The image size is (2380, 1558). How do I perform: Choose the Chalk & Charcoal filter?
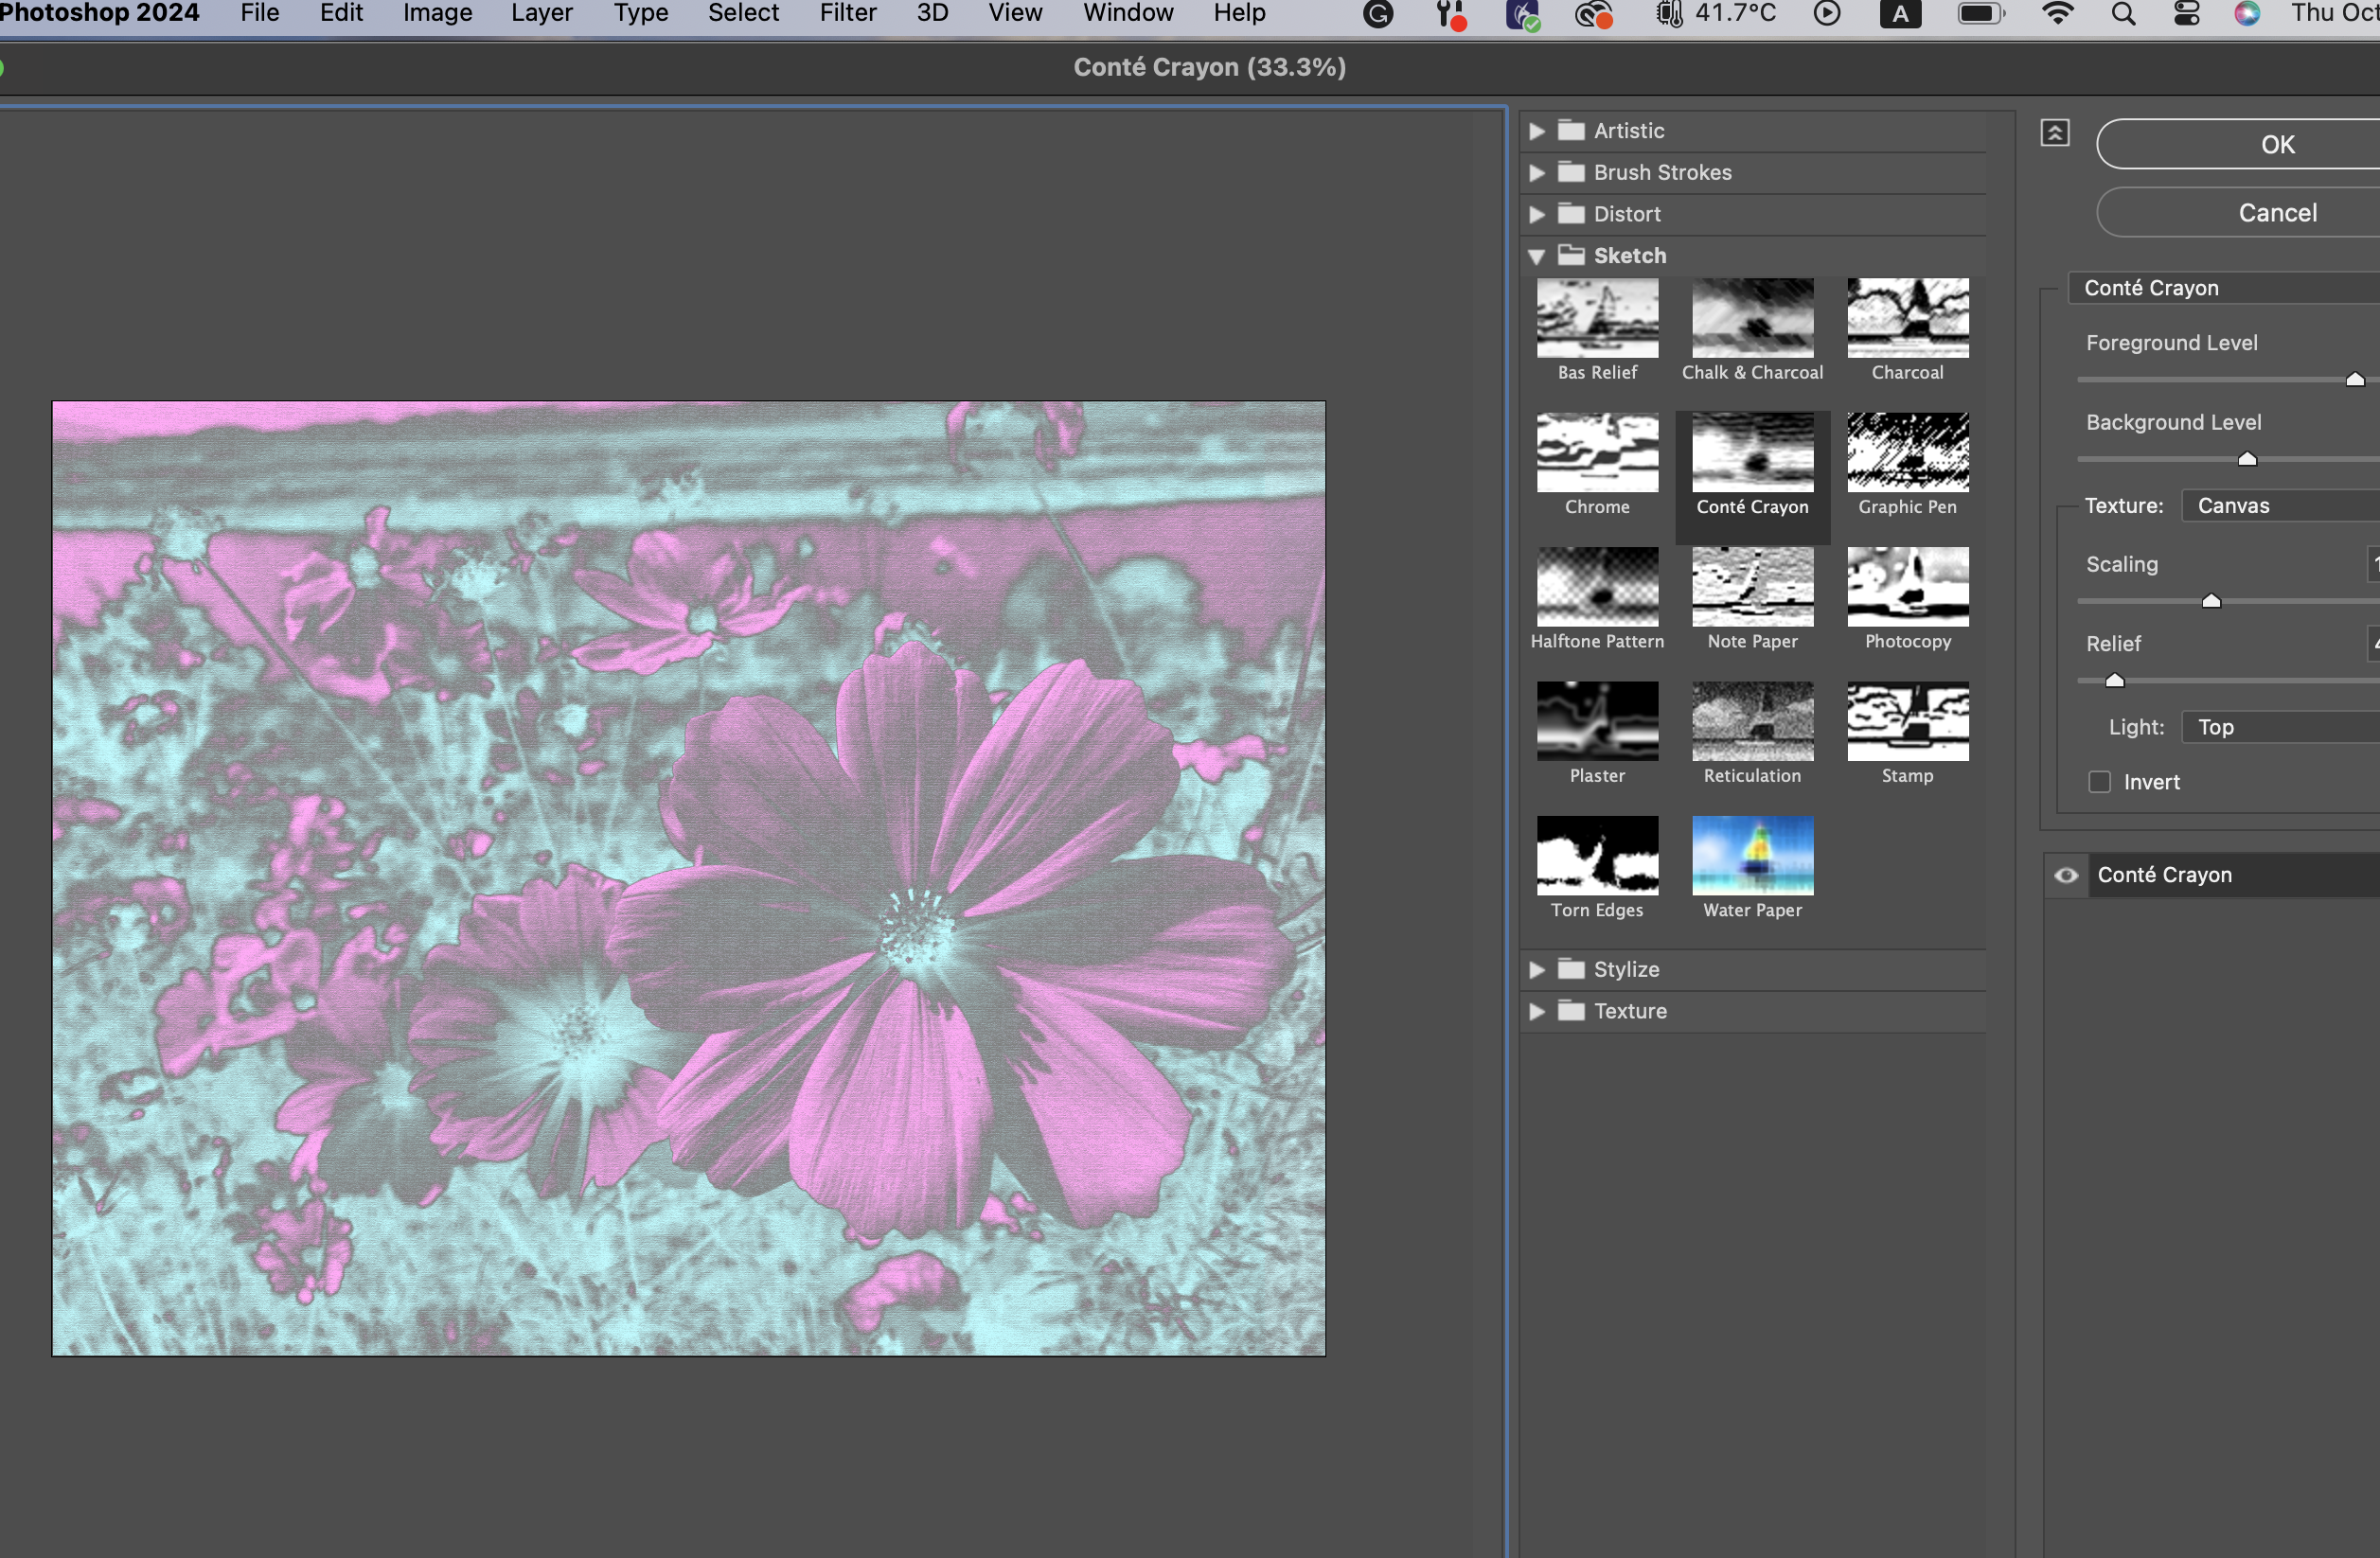point(1752,318)
